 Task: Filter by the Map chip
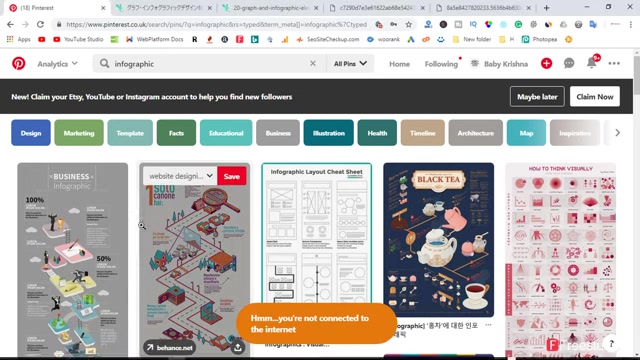pyautogui.click(x=526, y=133)
